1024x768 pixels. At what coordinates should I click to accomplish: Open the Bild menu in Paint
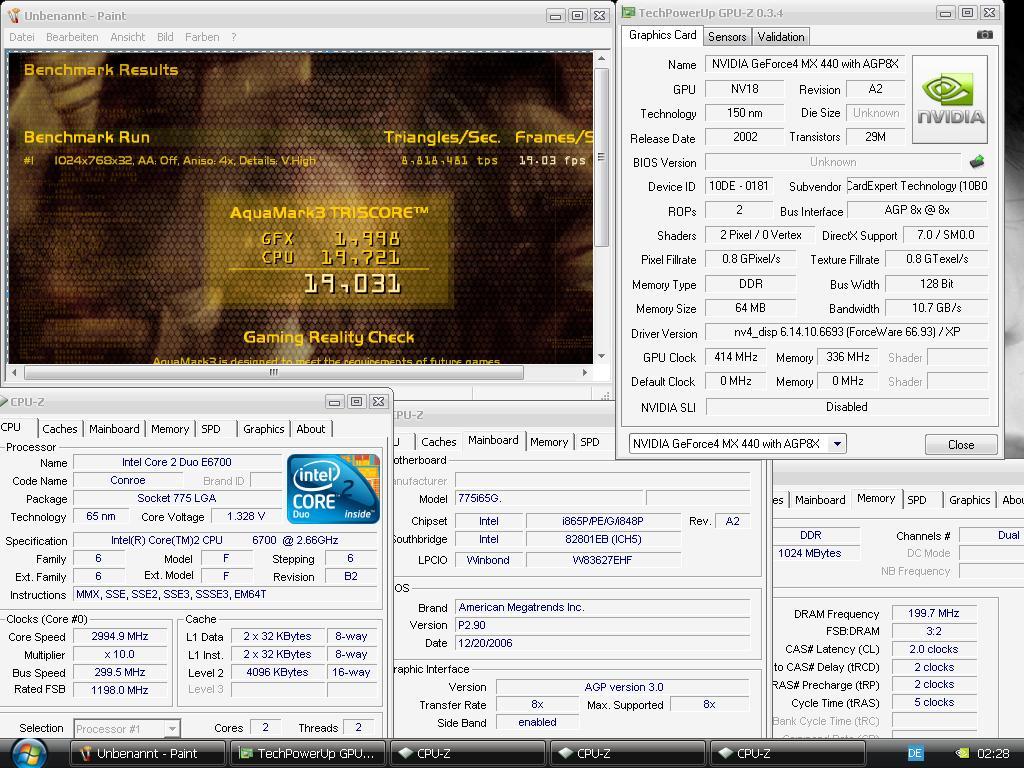[165, 37]
